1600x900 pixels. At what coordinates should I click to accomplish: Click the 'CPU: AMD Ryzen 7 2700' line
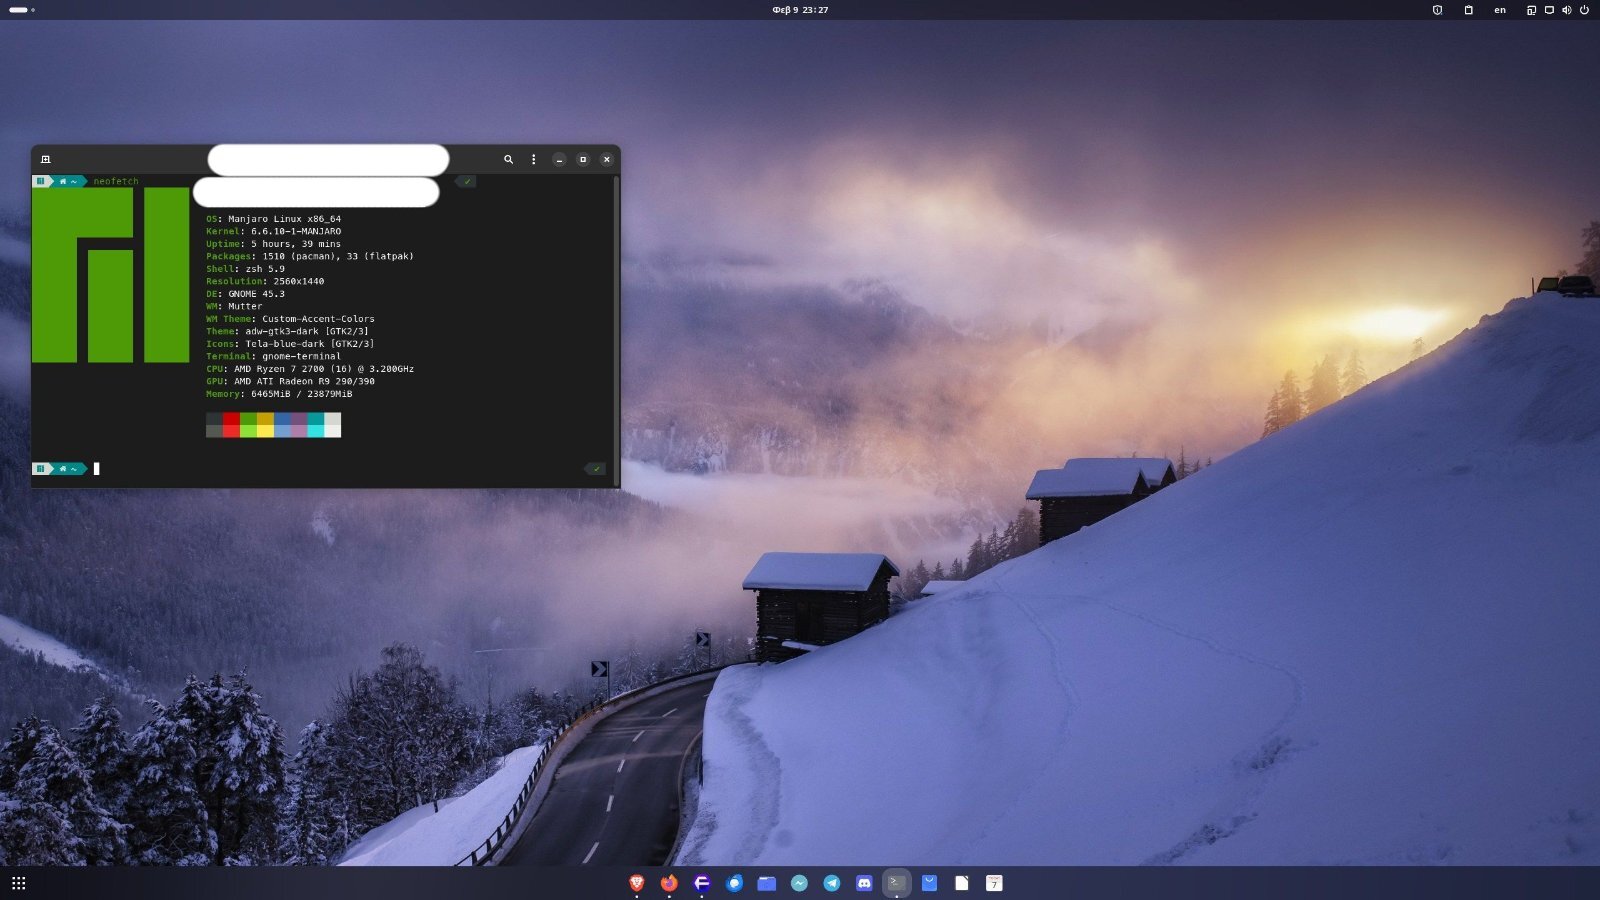click(310, 369)
